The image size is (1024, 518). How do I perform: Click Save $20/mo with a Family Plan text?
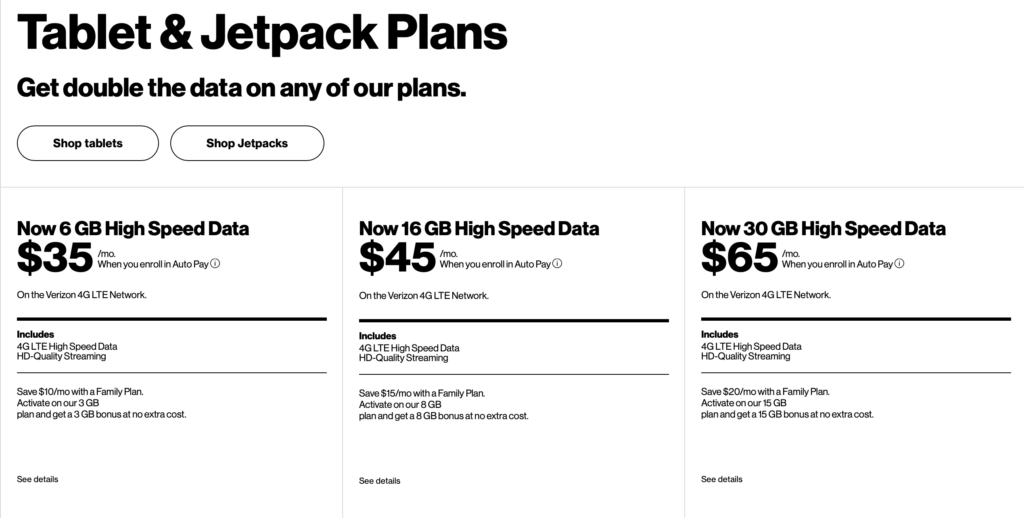765,392
